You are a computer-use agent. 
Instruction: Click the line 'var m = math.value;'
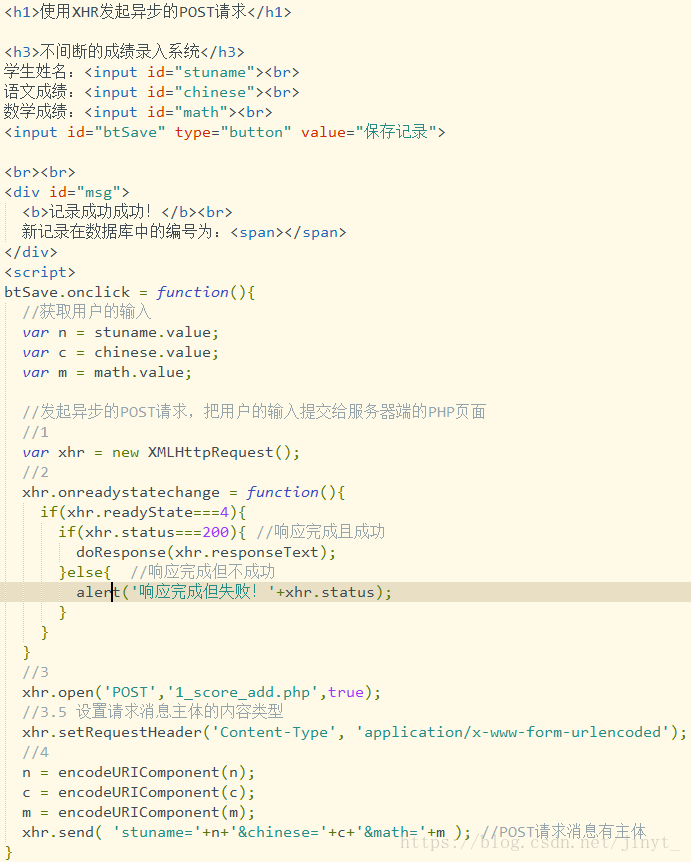[107, 372]
